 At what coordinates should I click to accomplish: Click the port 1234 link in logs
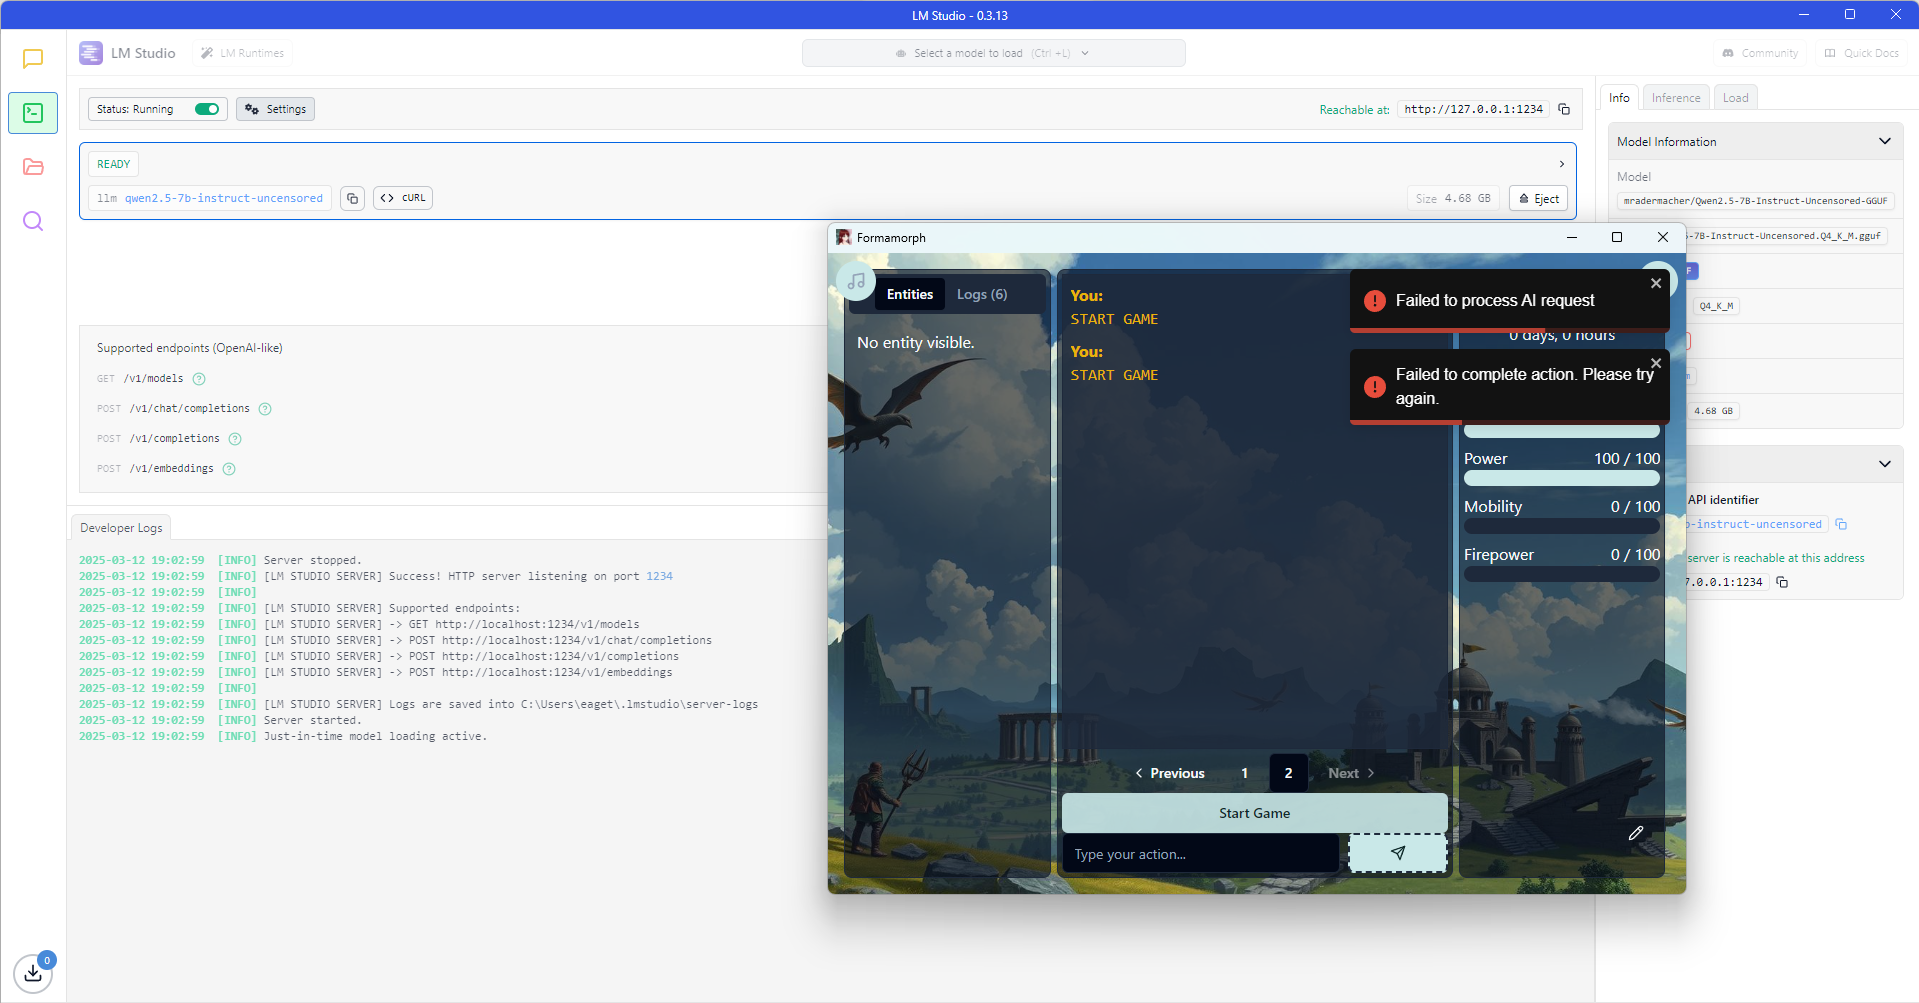tap(659, 576)
